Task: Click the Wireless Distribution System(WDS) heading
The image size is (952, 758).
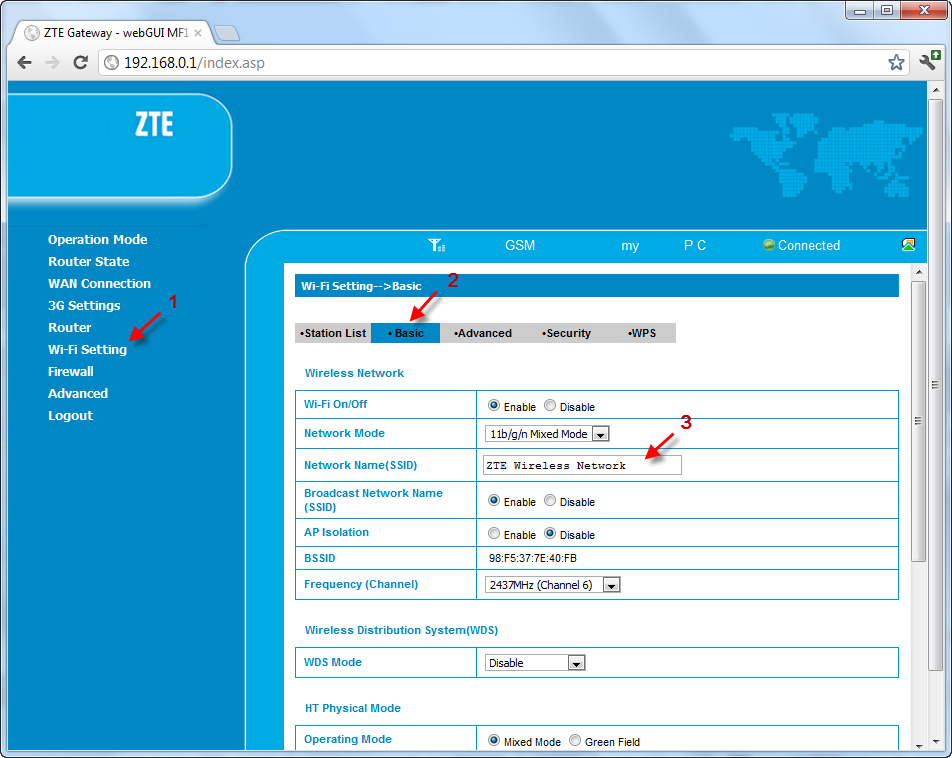Action: coord(401,630)
